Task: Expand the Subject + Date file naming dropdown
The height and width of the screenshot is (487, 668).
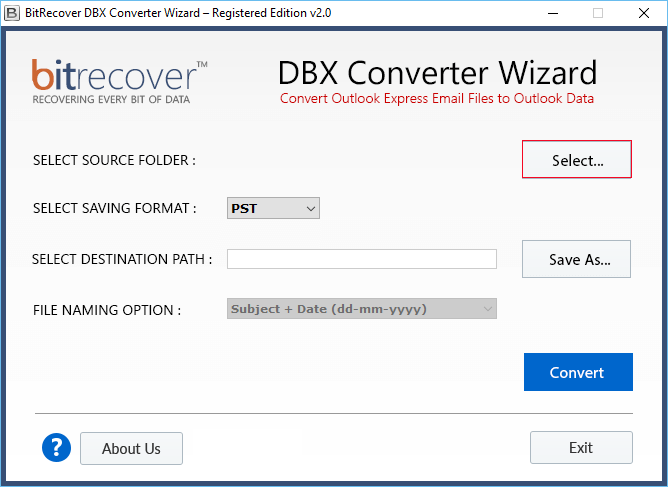Action: (x=362, y=309)
